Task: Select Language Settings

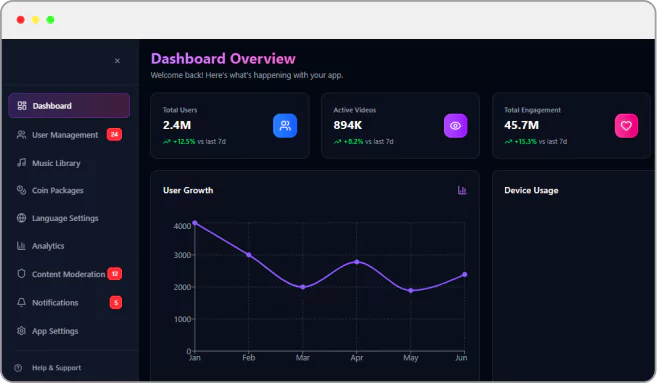Action: [69, 218]
